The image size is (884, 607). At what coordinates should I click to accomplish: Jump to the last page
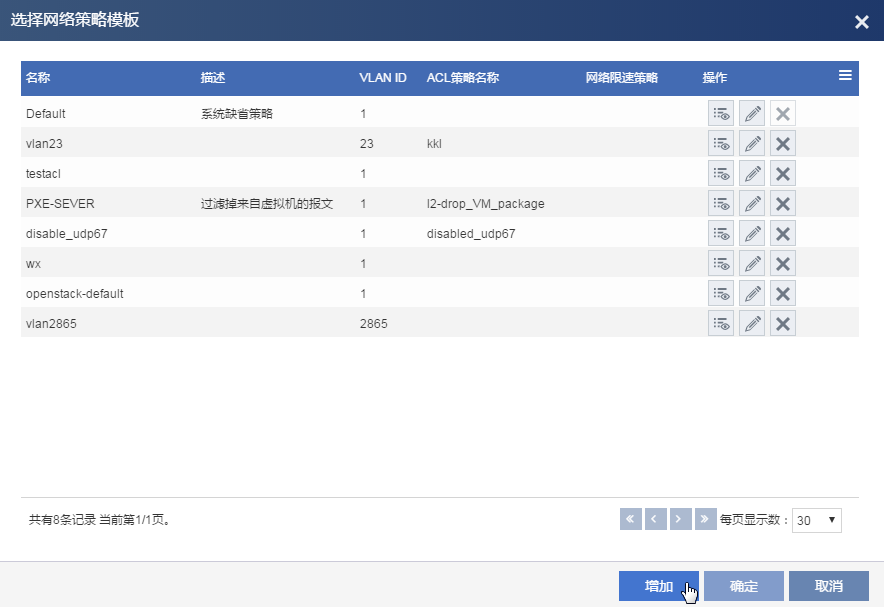coord(706,519)
